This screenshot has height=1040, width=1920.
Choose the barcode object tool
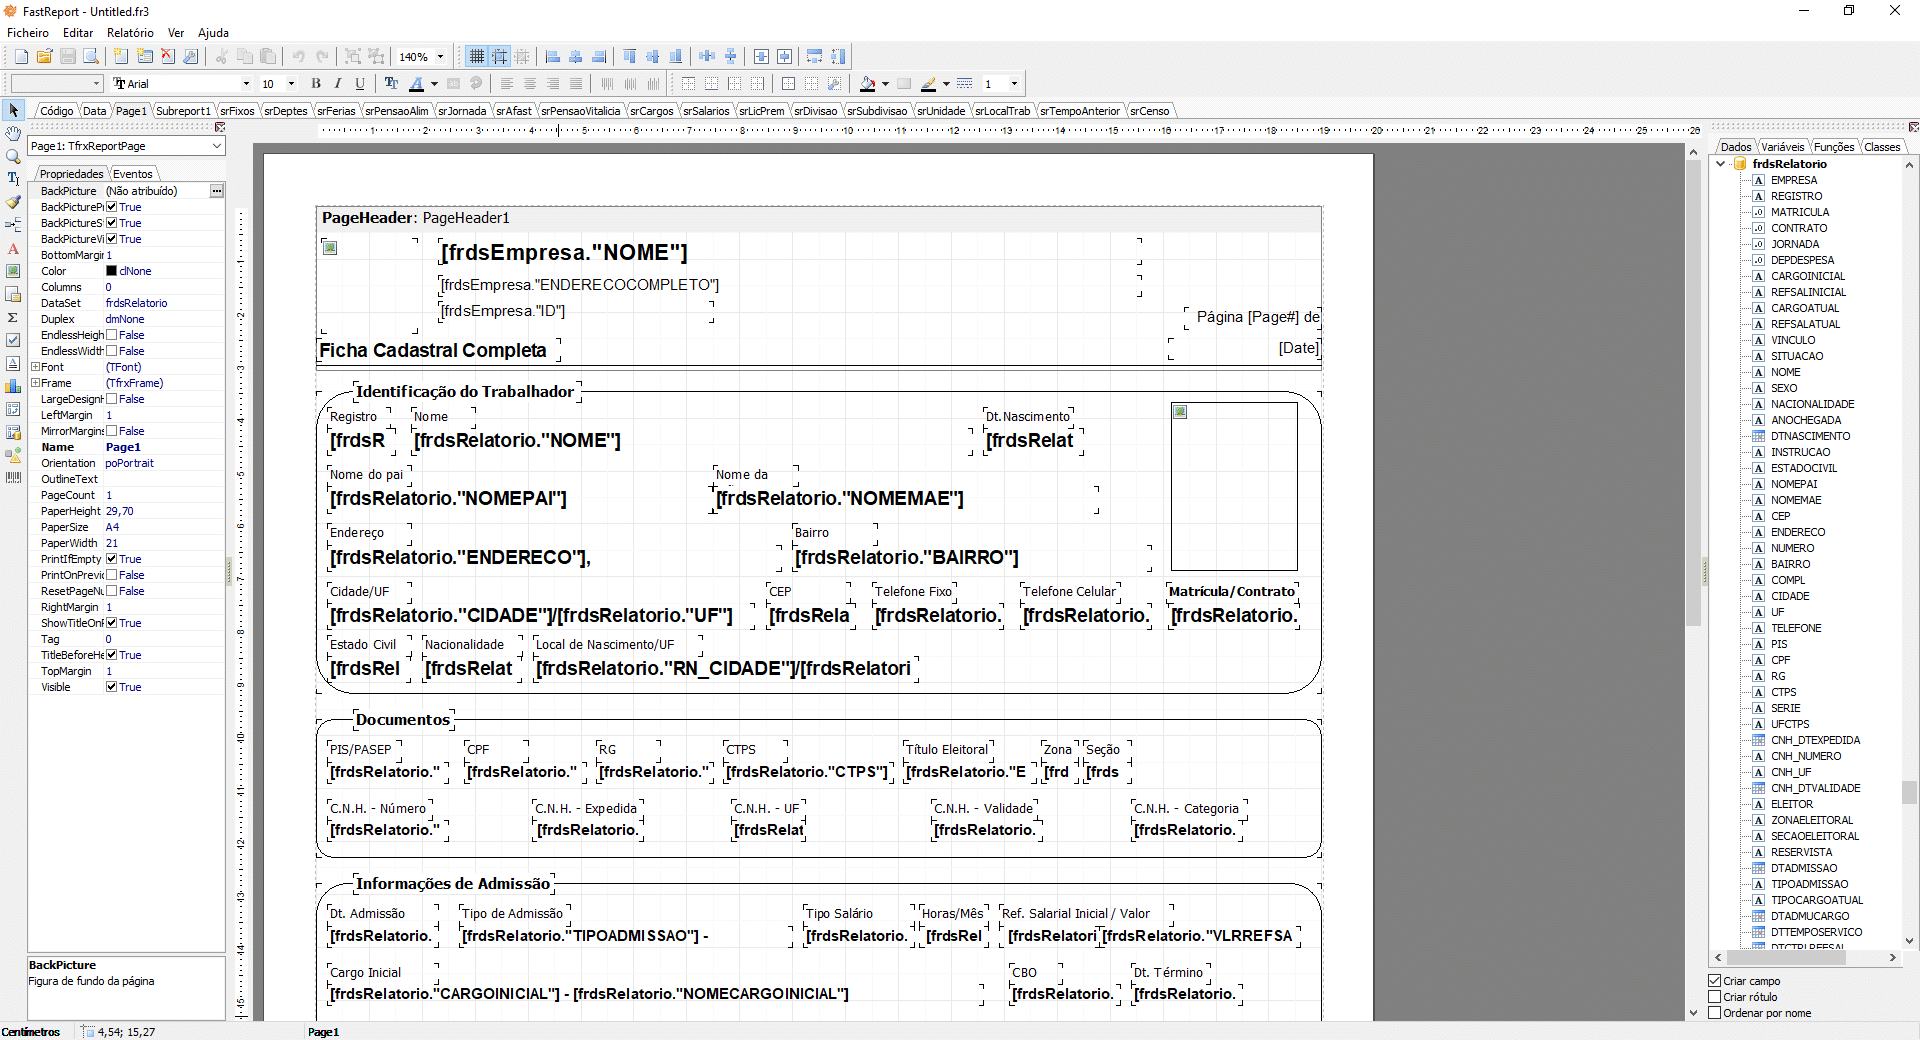[x=13, y=478]
